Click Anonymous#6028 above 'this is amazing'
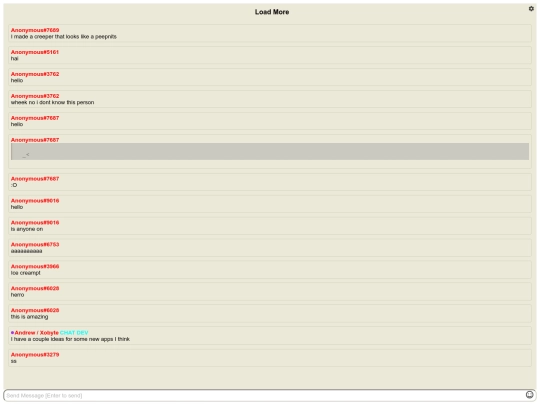This screenshot has height=405, width=540. [x=35, y=310]
